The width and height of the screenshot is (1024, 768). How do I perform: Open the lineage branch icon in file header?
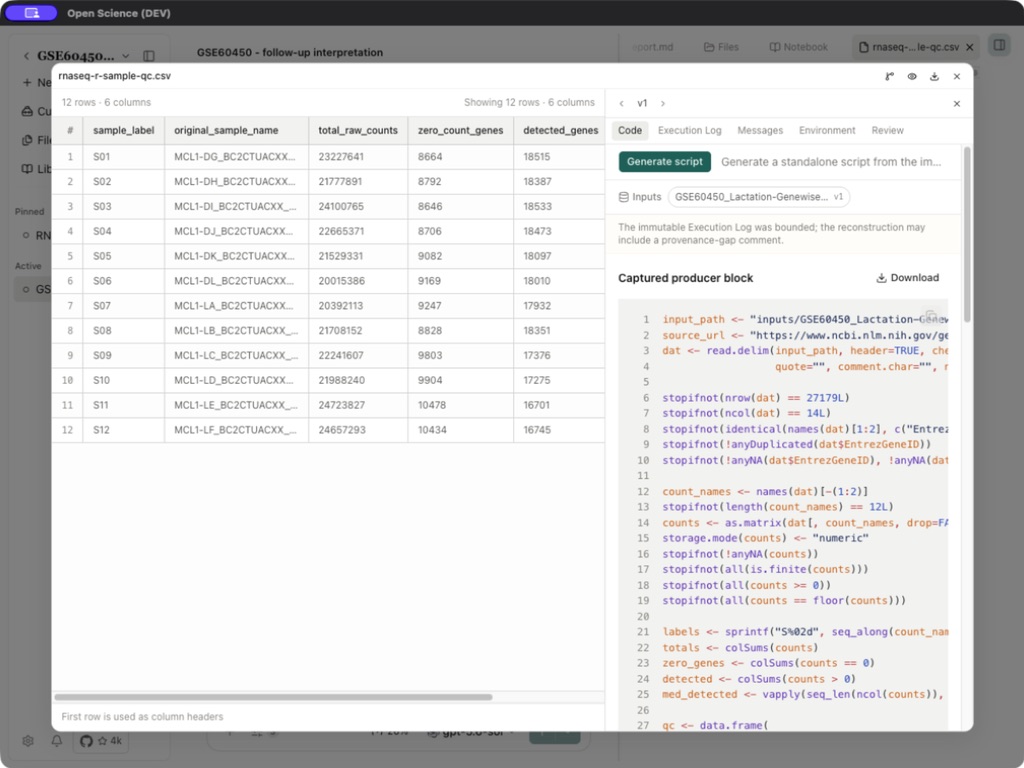coord(889,76)
